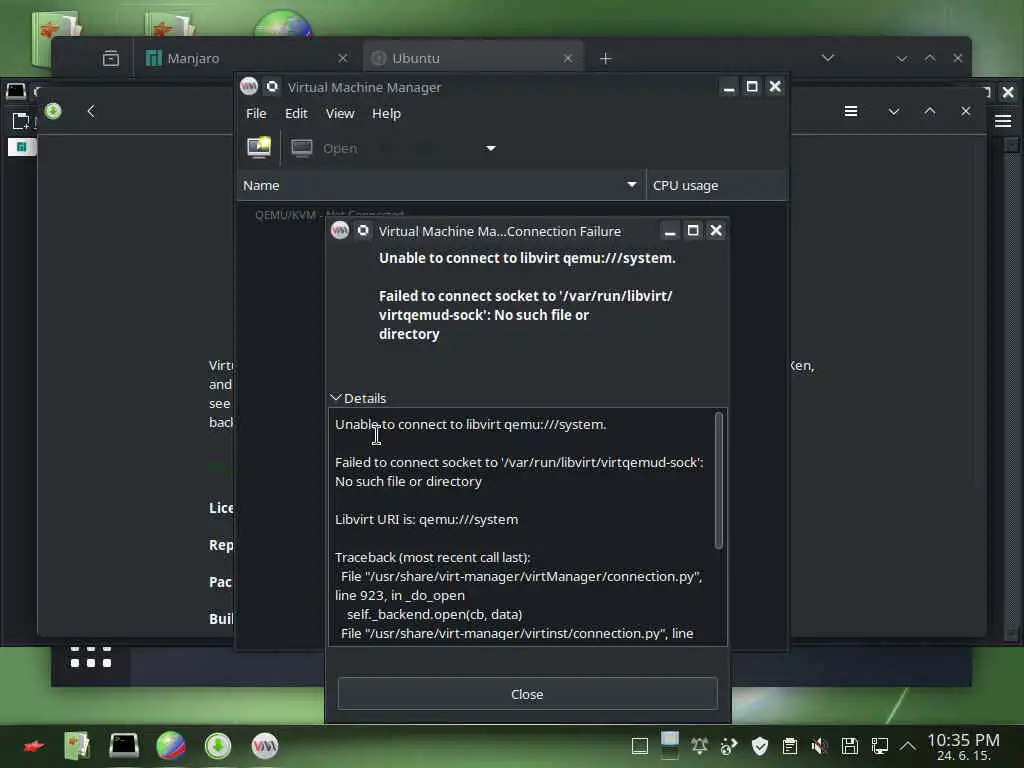Open the file manager from the taskbar
Screen dimensions: 1024x768
pos(77,746)
